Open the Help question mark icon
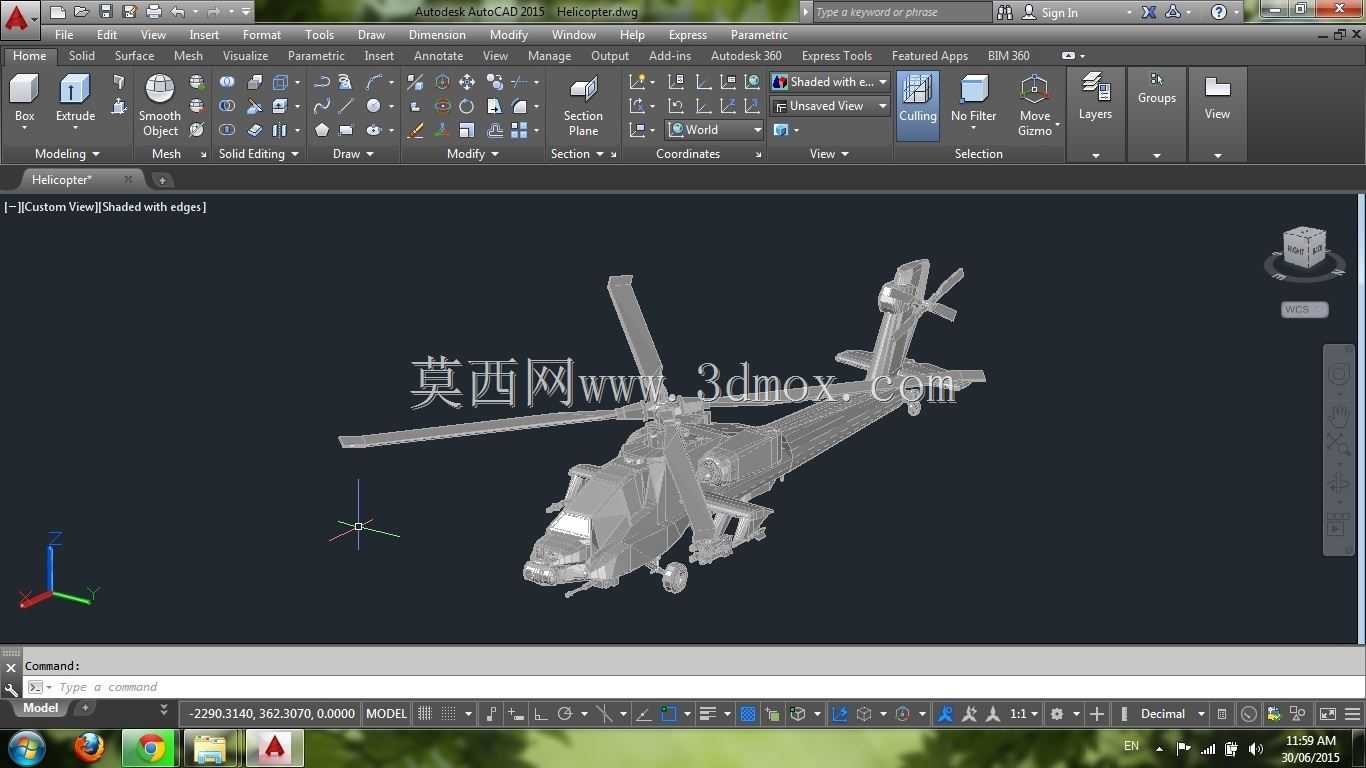 click(1218, 12)
